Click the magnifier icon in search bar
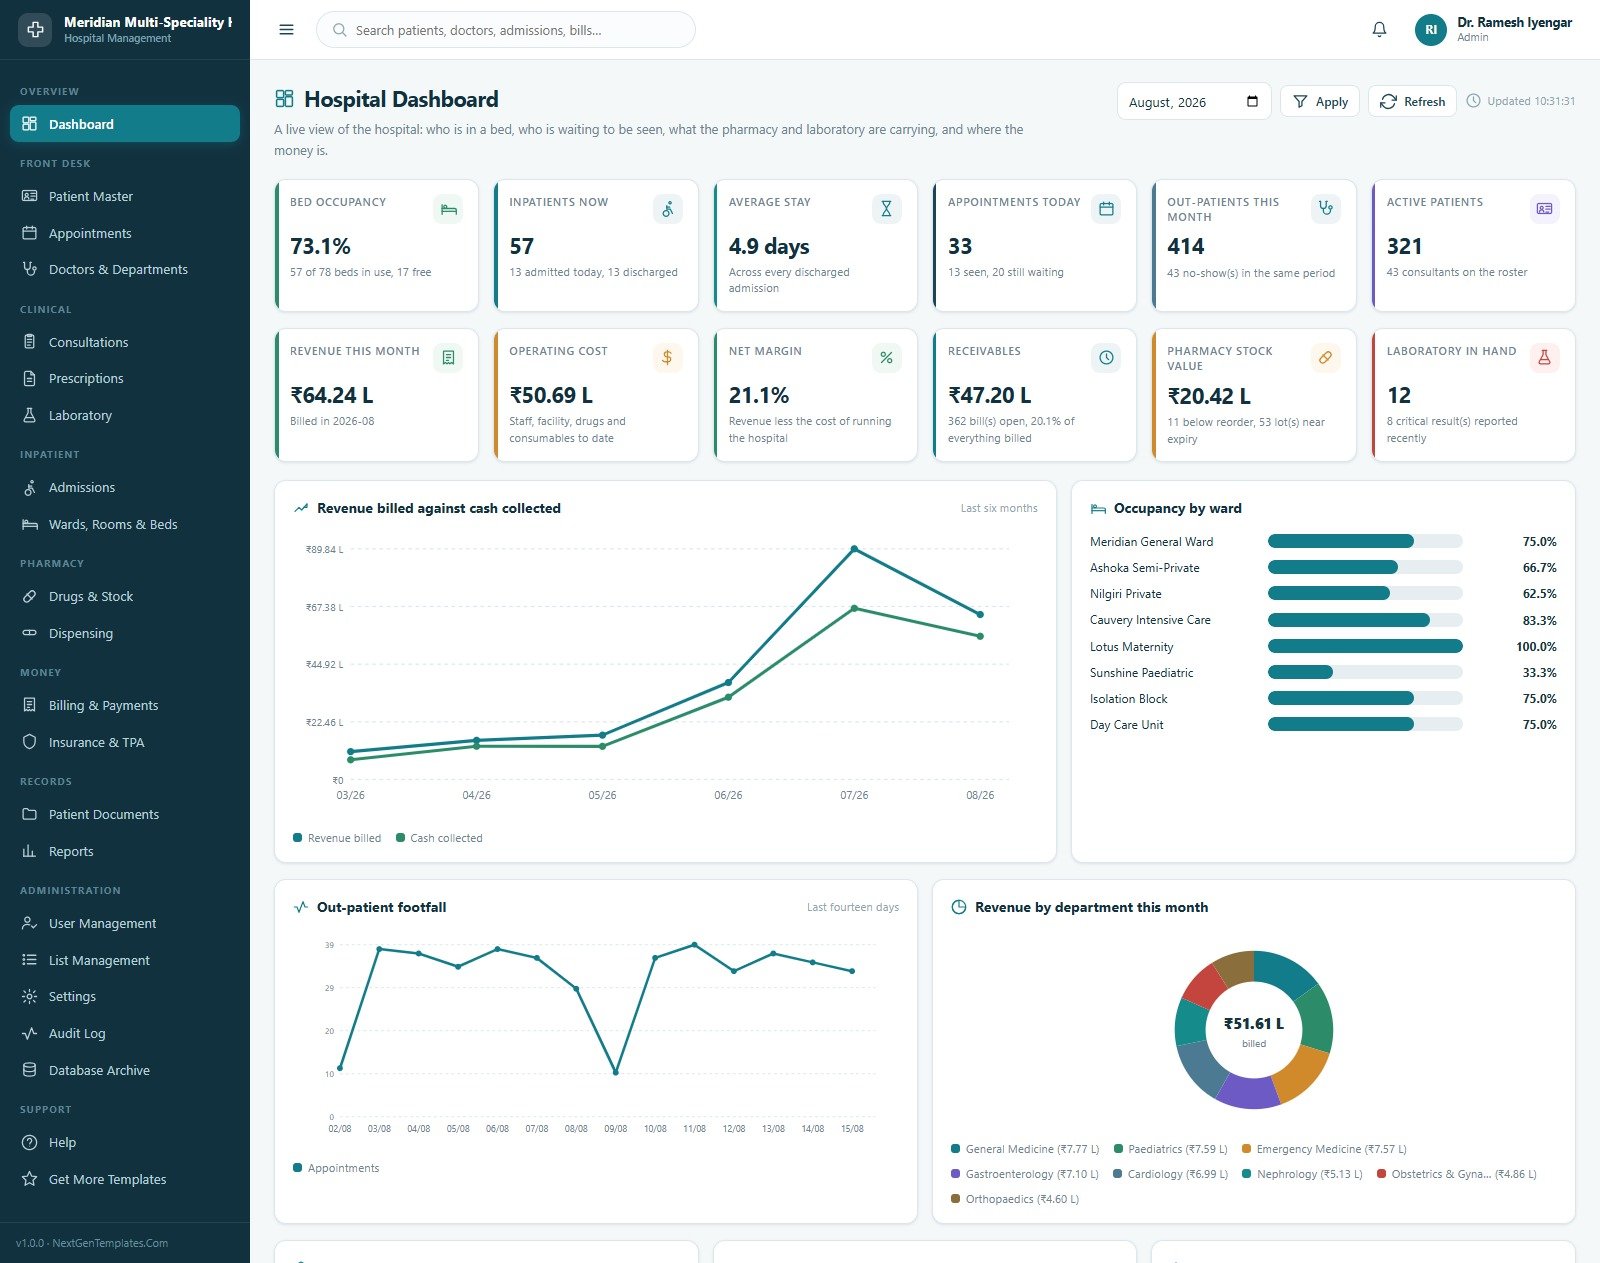This screenshot has width=1600, height=1263. [340, 30]
